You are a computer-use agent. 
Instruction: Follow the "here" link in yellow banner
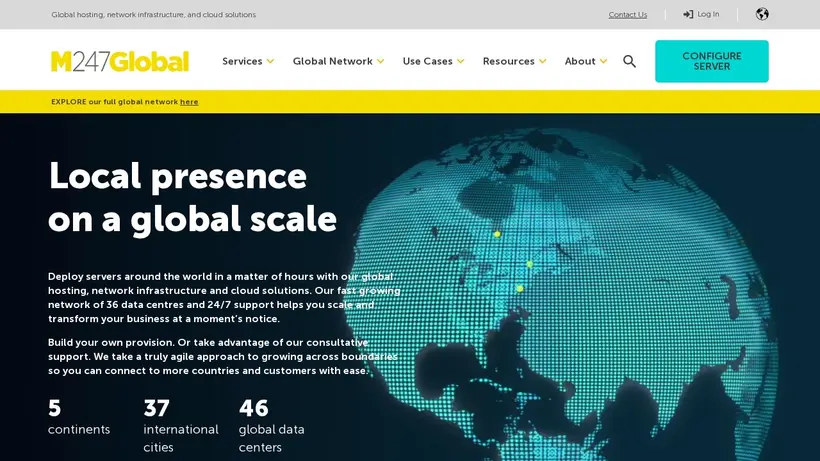click(189, 102)
